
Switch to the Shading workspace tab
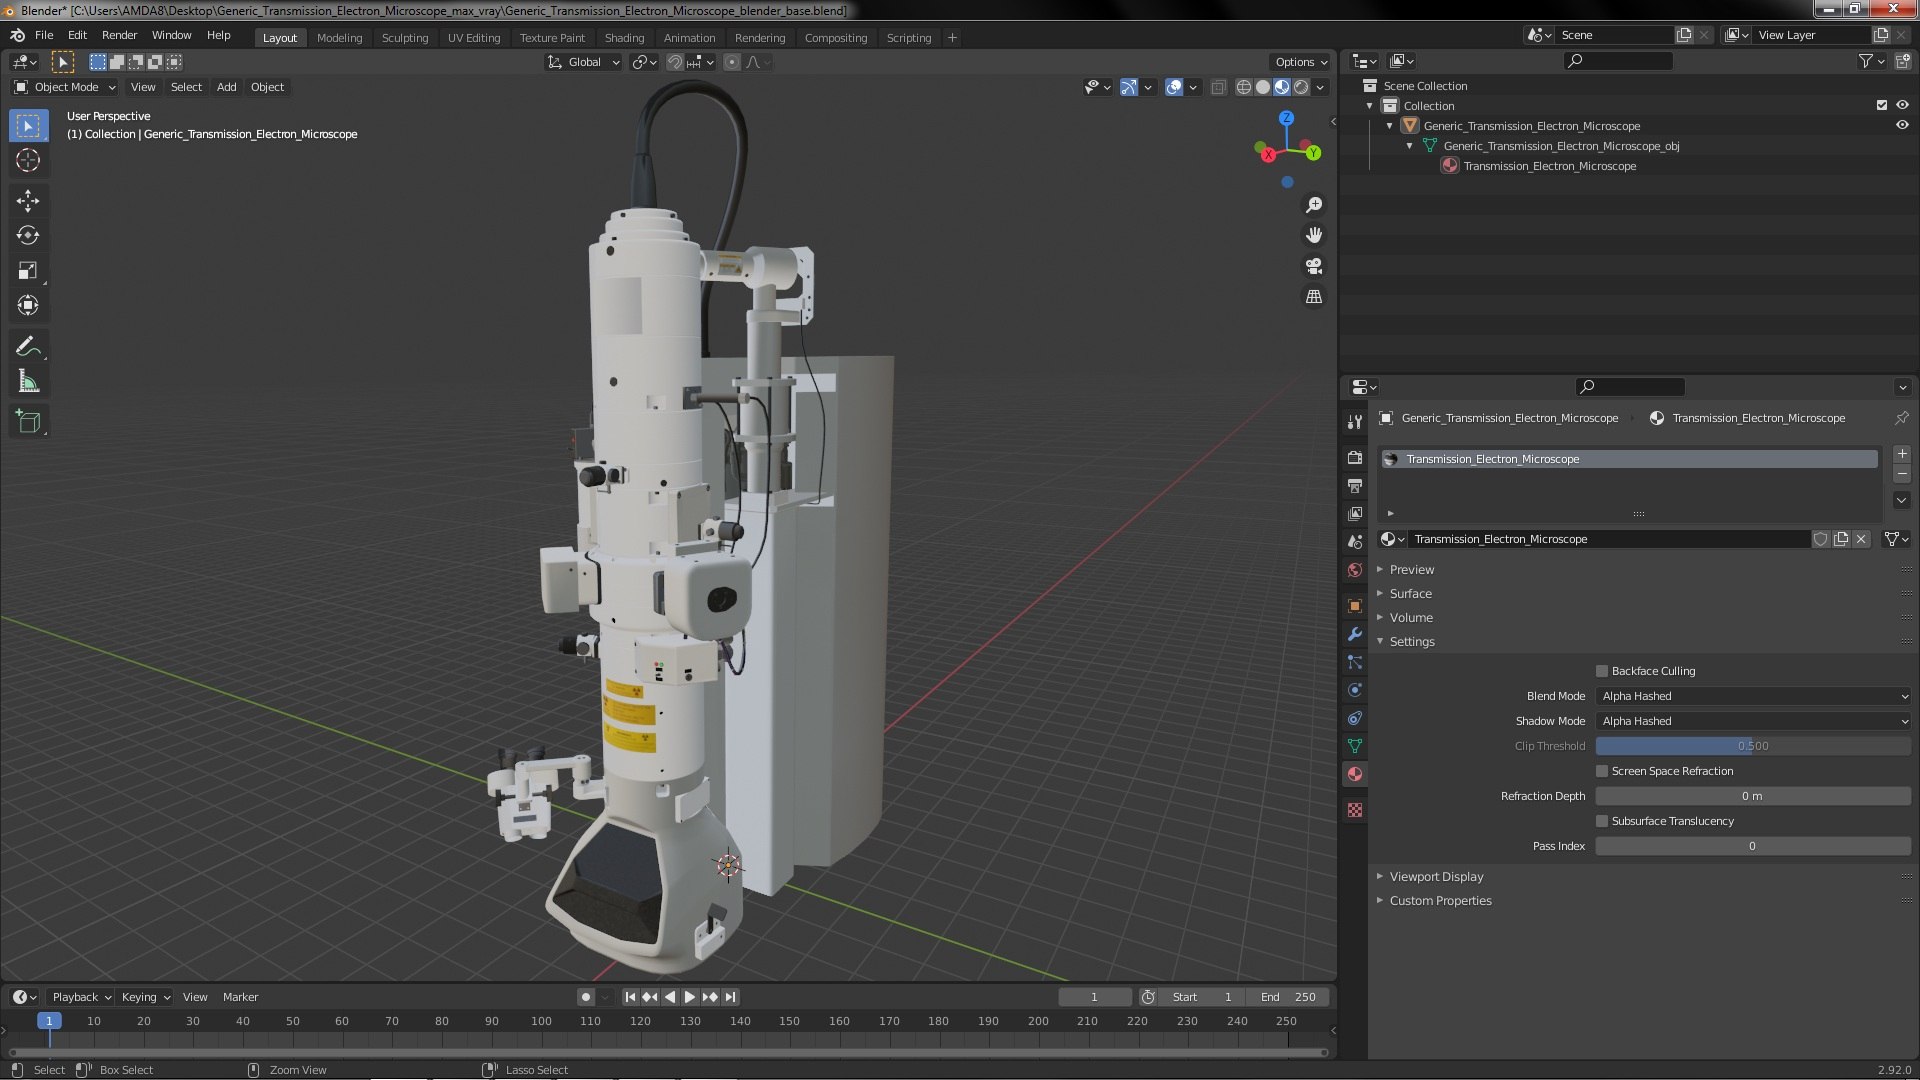624,38
